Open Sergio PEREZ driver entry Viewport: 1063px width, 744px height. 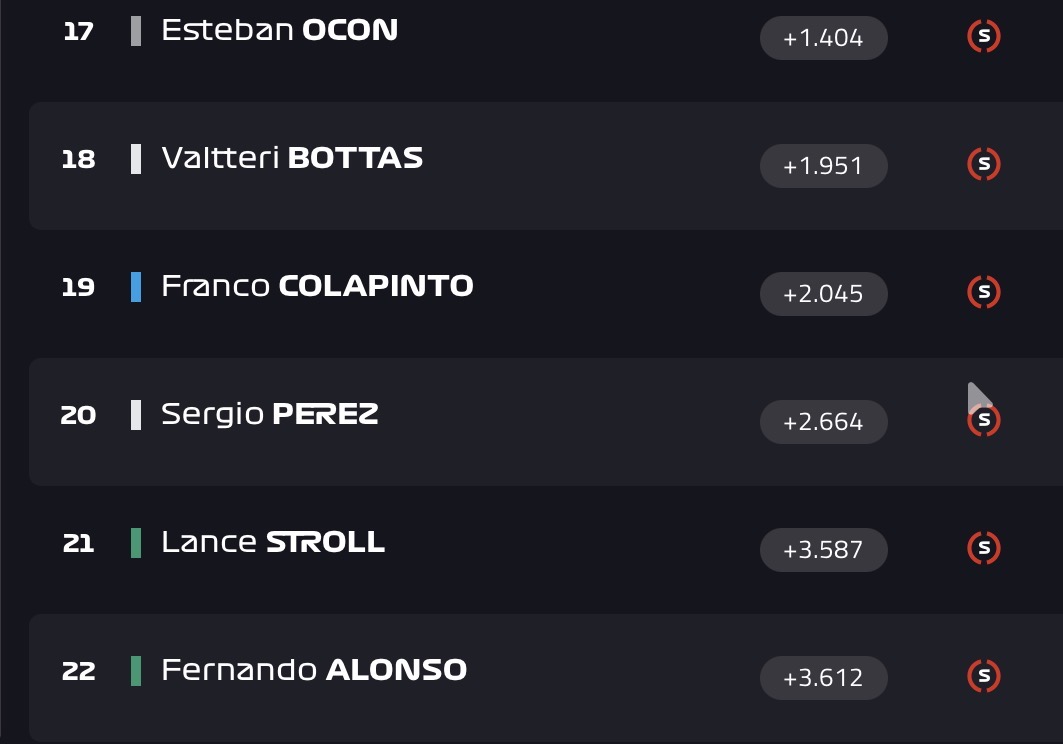click(270, 414)
